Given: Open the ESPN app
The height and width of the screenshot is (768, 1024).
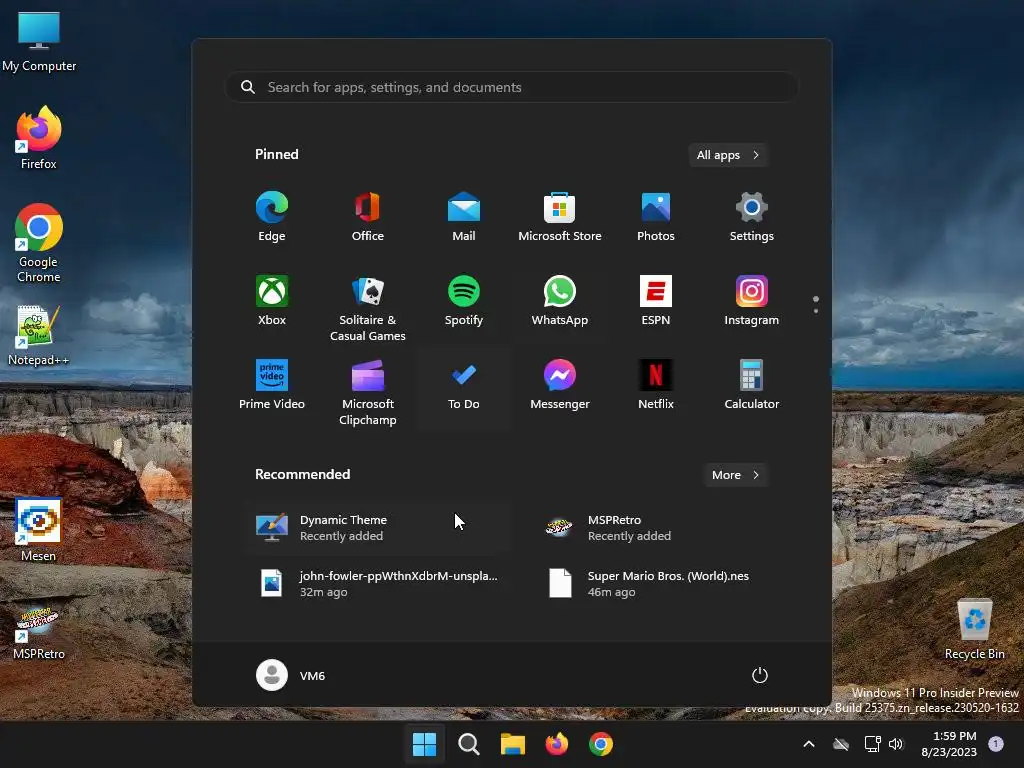Looking at the screenshot, I should click(656, 301).
